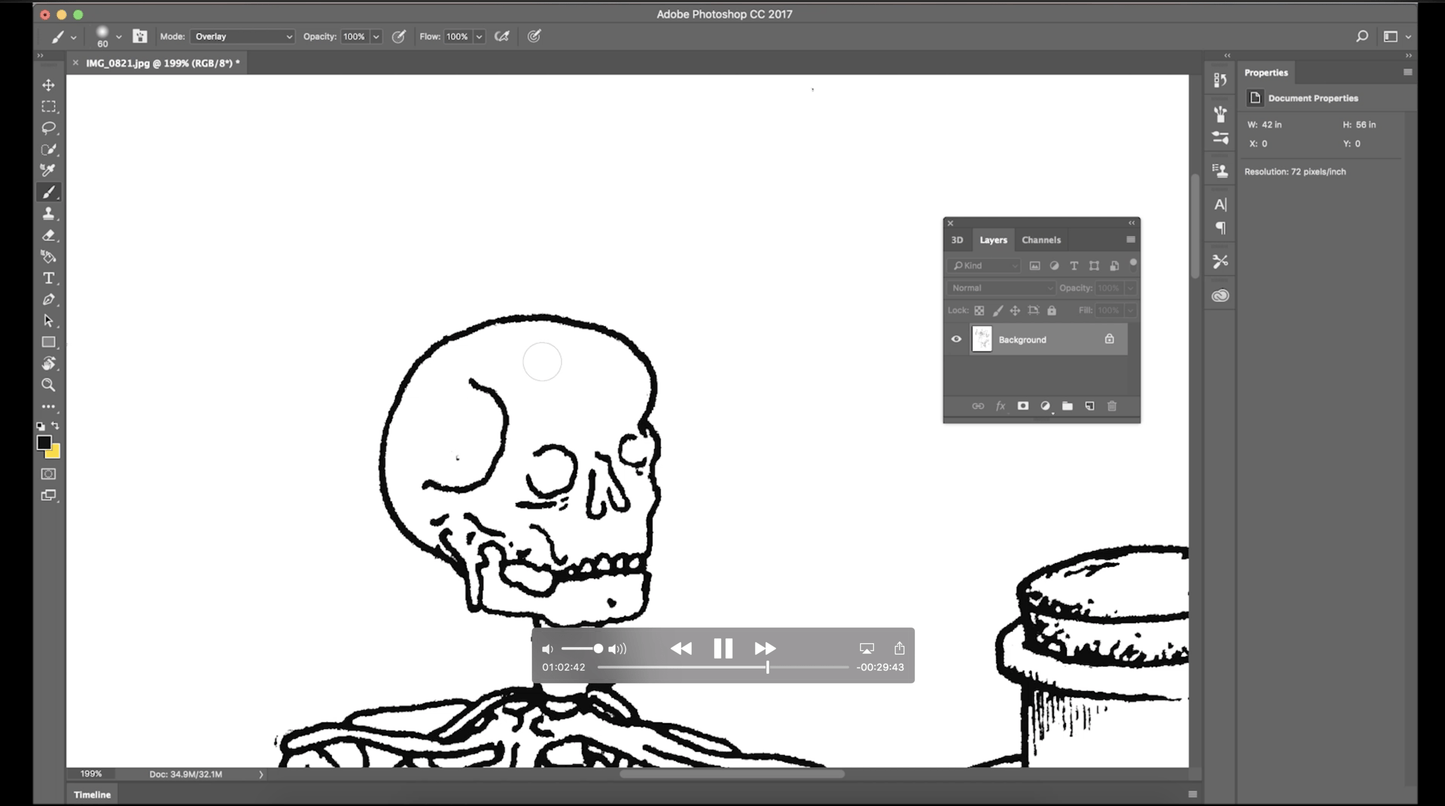Screen dimensions: 1445x806
Task: Open the Flow 100% dropdown arrow
Action: click(479, 37)
